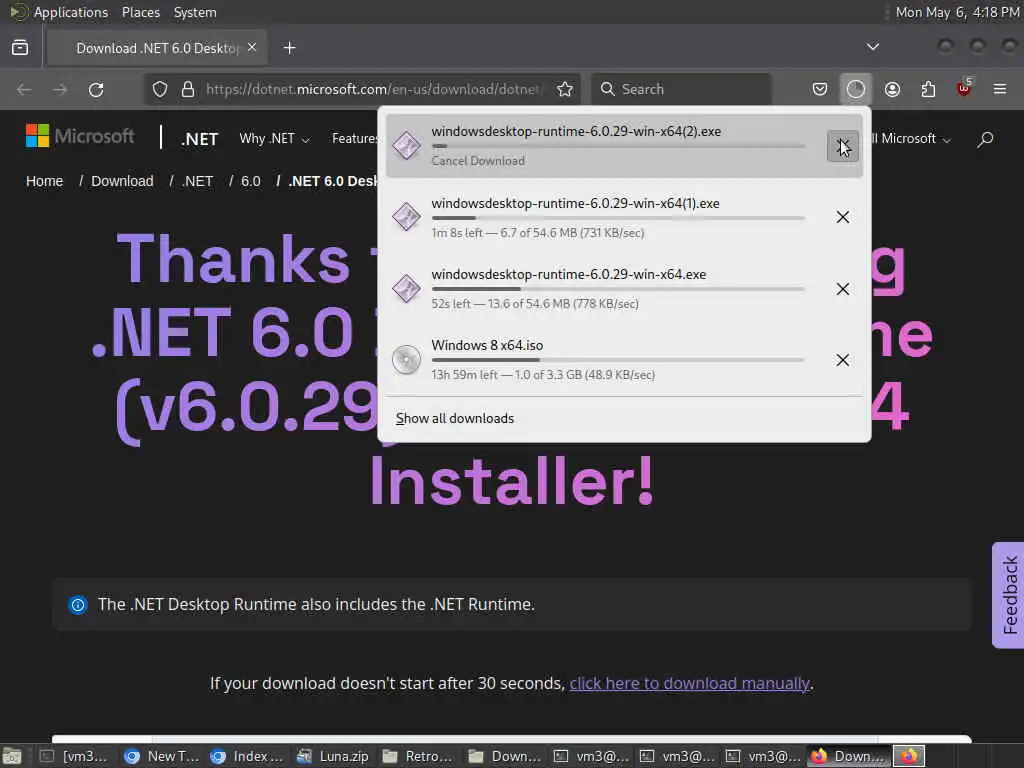This screenshot has height=768, width=1024.
Task: Open the Places menu
Action: tap(141, 12)
